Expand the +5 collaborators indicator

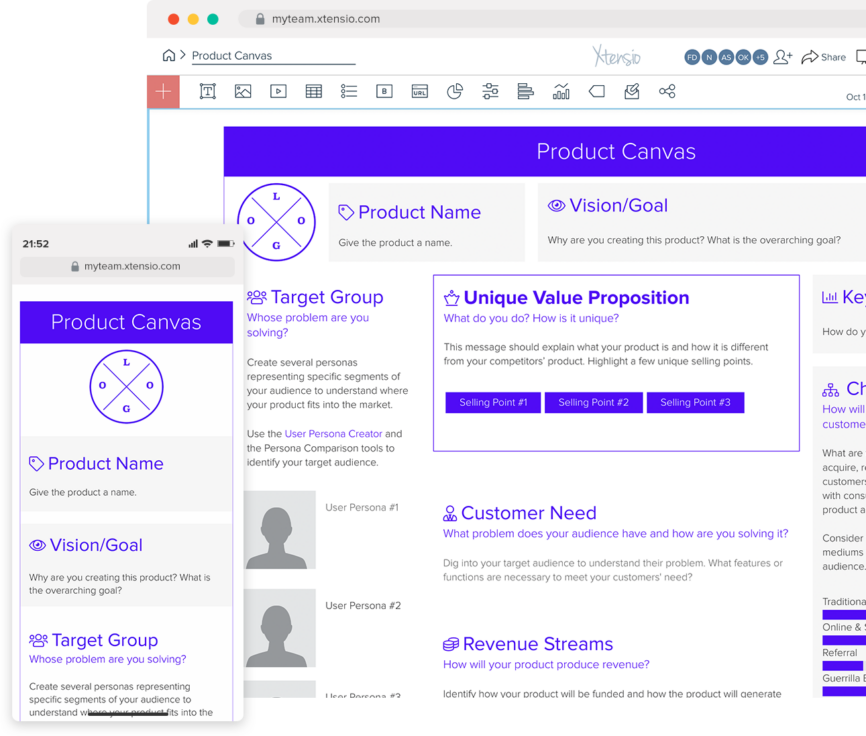coord(762,58)
